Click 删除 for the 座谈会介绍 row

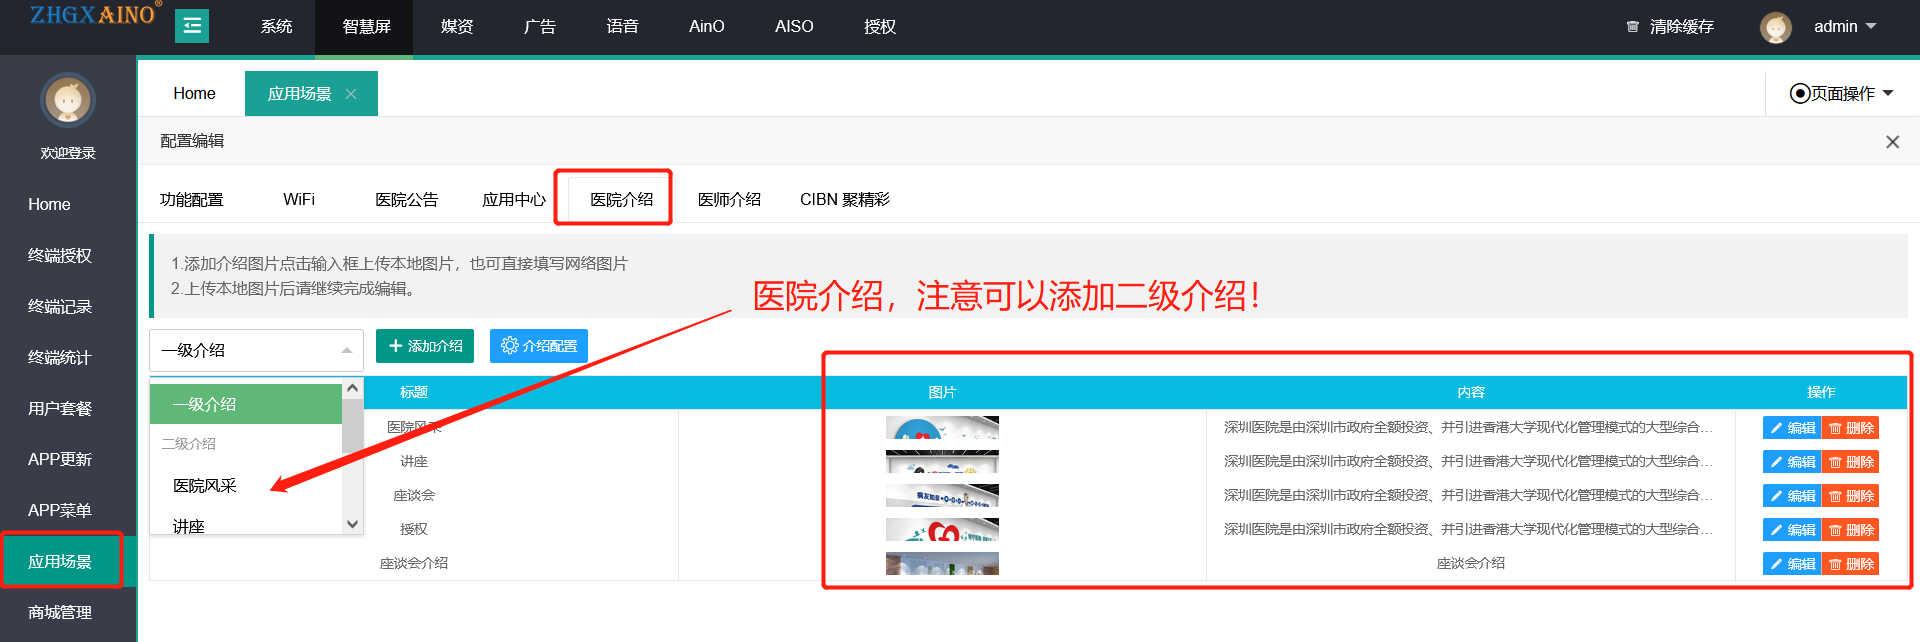[x=1850, y=564]
